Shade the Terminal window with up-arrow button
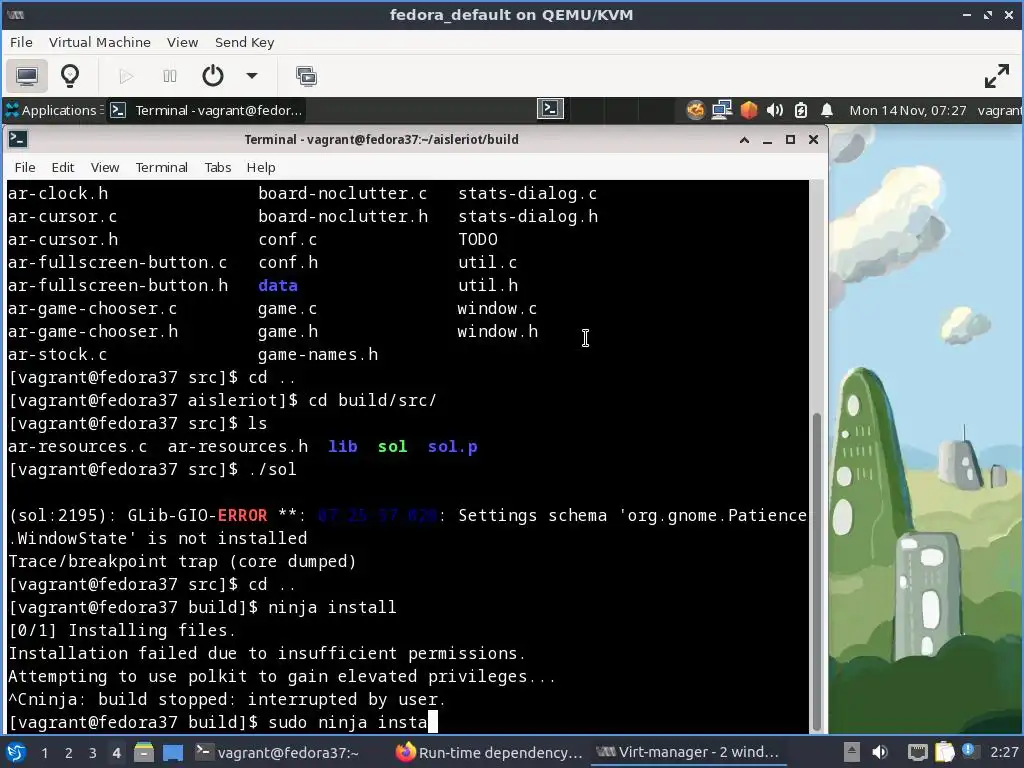This screenshot has width=1024, height=768. [x=744, y=140]
